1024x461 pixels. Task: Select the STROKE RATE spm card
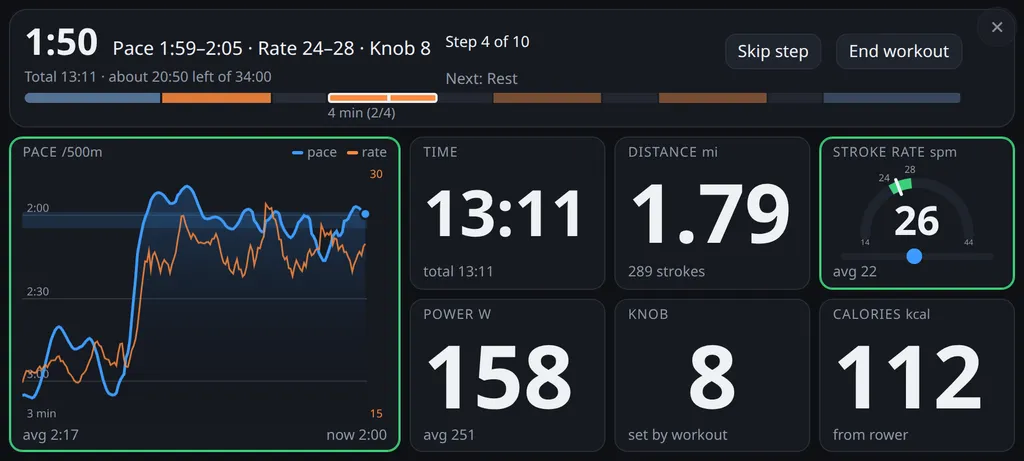tap(917, 213)
